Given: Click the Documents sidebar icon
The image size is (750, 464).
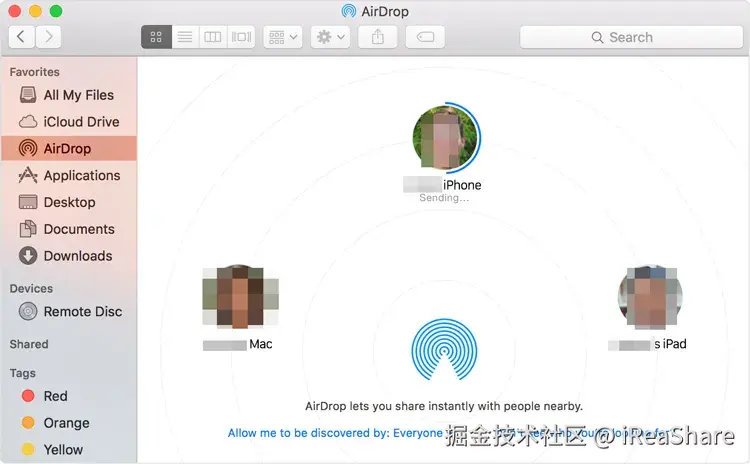Looking at the screenshot, I should pyautogui.click(x=28, y=229).
